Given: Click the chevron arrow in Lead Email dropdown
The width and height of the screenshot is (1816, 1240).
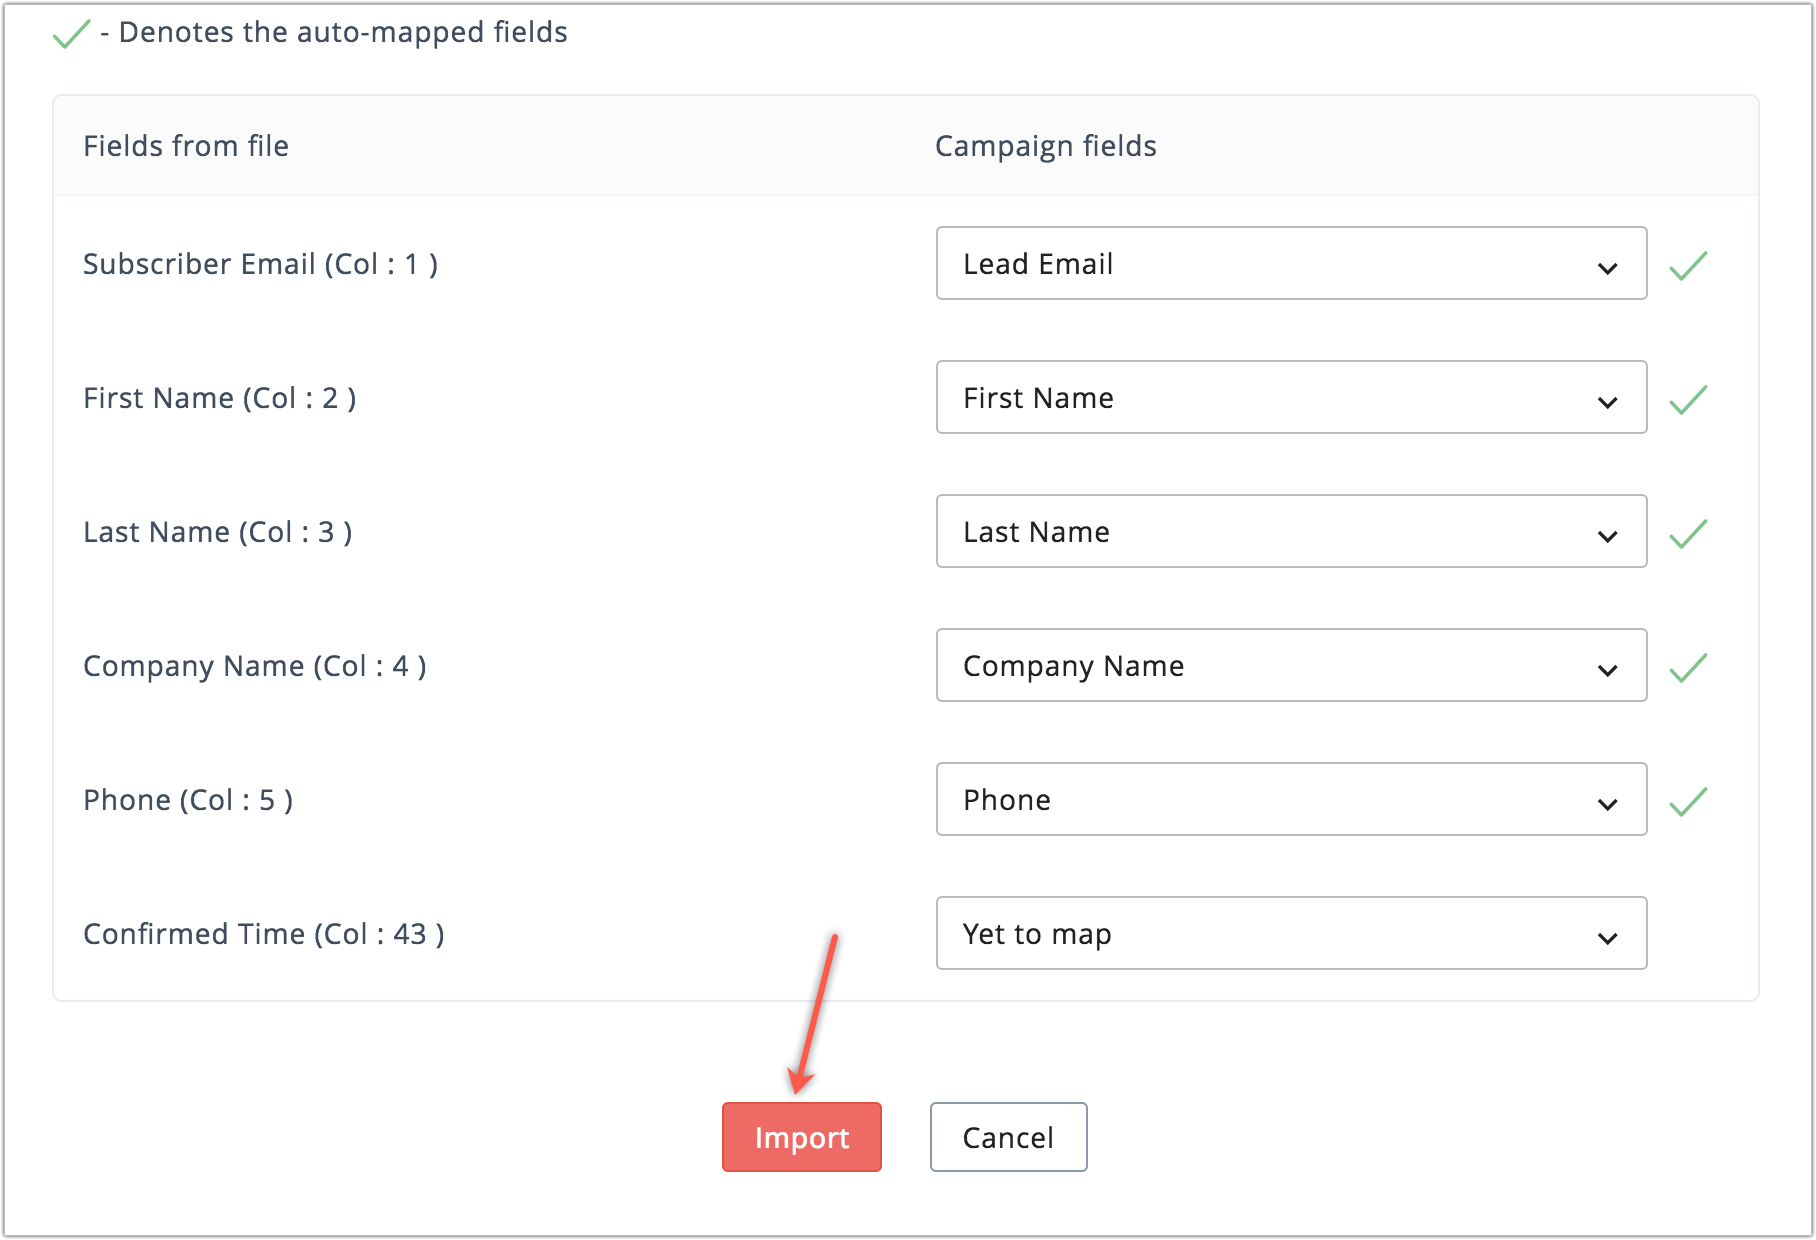Looking at the screenshot, I should (x=1607, y=268).
